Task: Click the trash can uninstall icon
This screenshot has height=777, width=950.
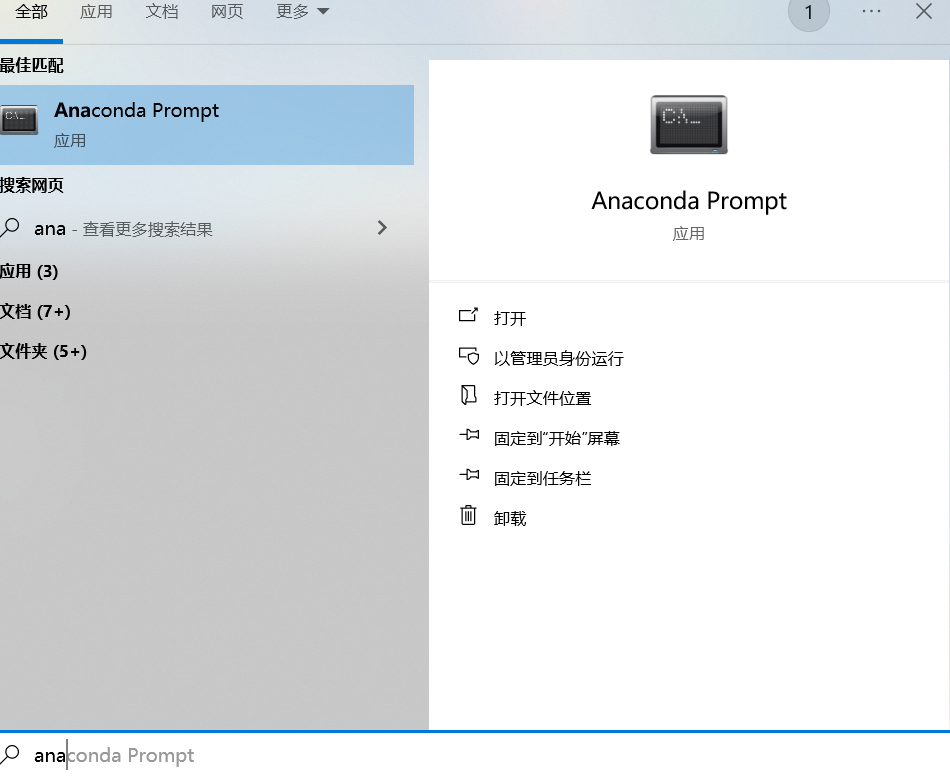Action: click(468, 515)
